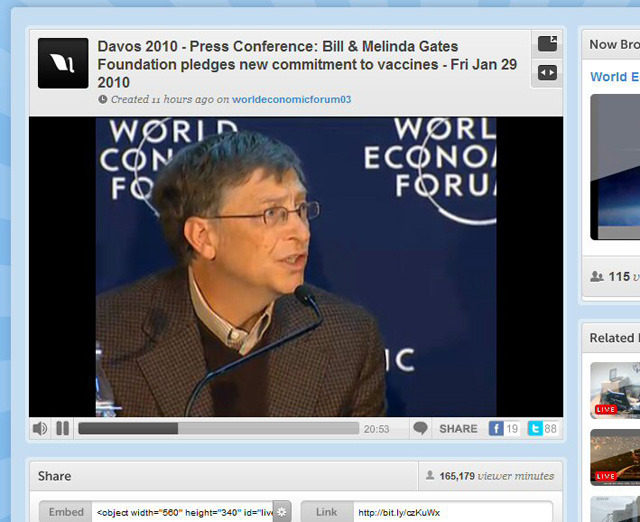Toggle wide player mode arrows icon
Viewport: 640px width, 522px height.
[547, 73]
